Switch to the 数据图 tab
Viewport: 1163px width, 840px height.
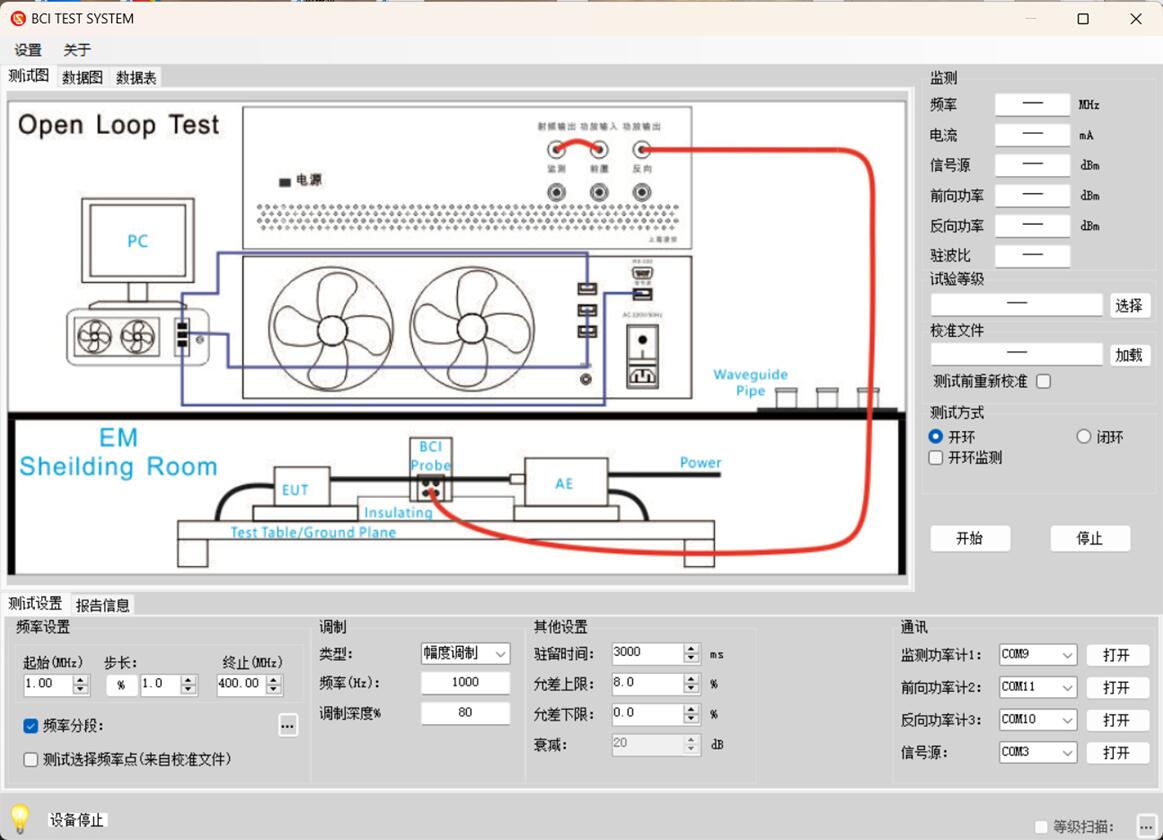click(x=82, y=76)
